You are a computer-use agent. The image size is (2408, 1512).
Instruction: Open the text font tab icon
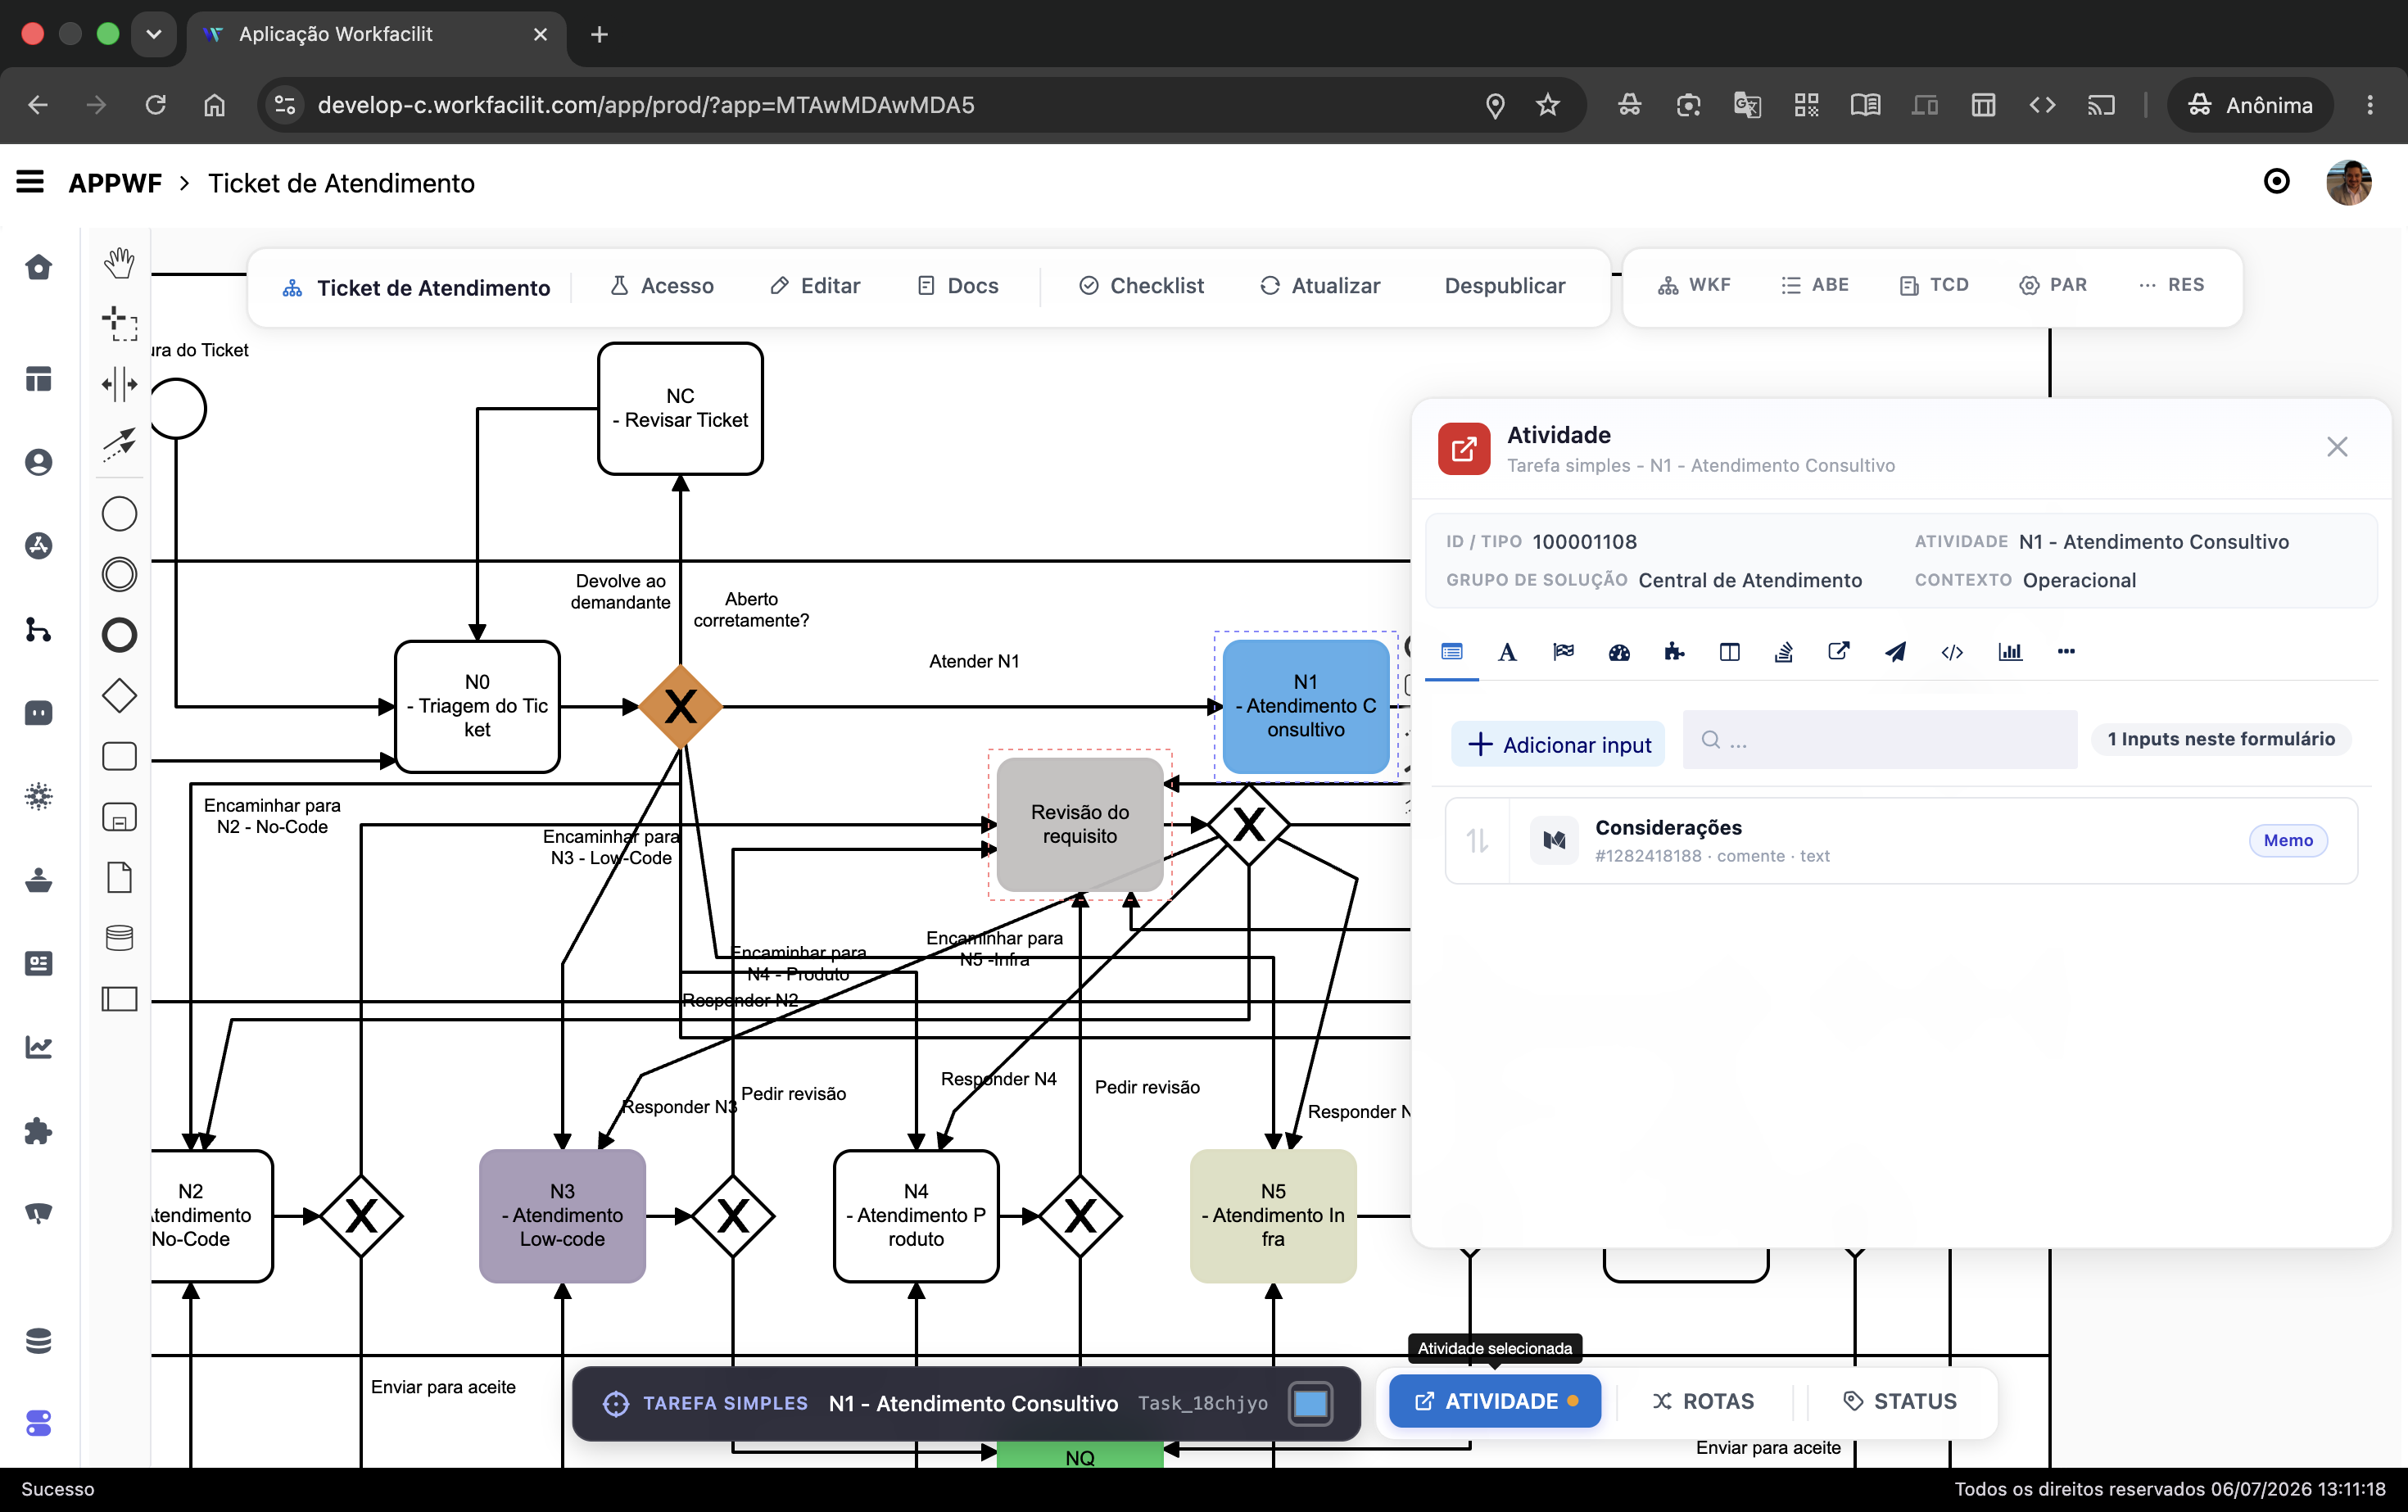click(x=1507, y=652)
